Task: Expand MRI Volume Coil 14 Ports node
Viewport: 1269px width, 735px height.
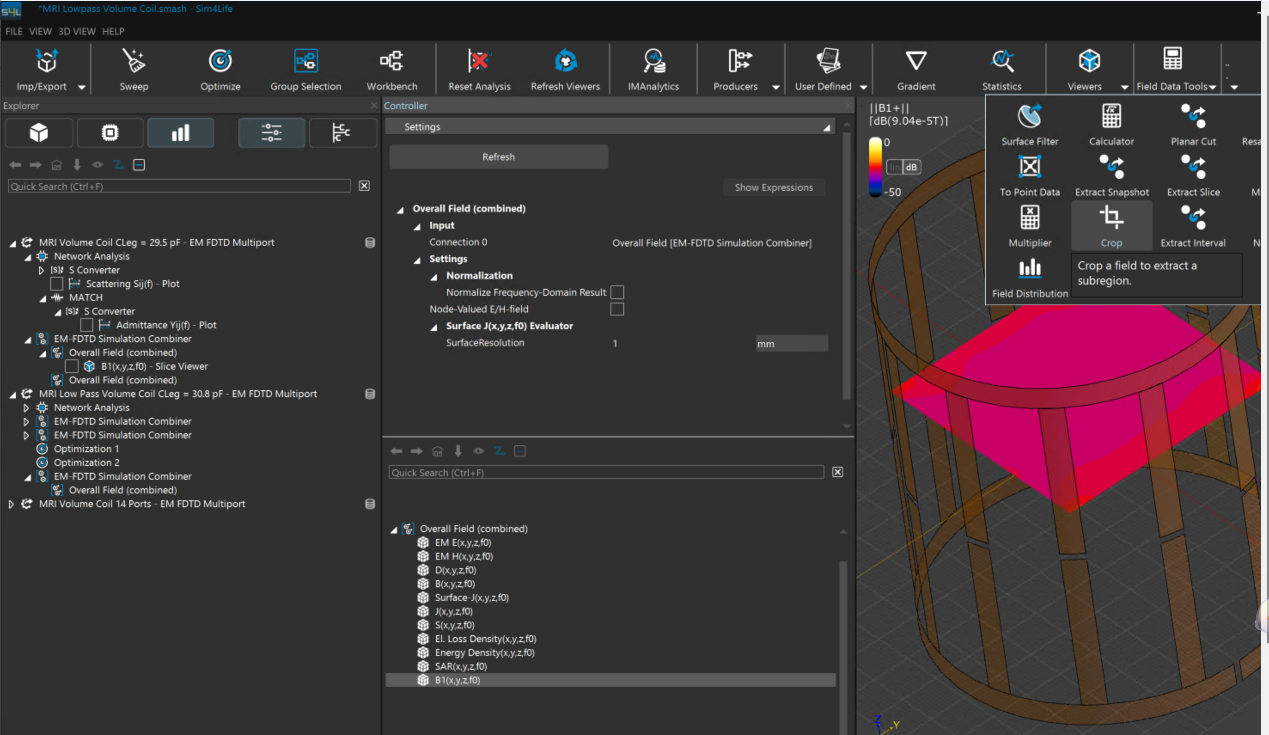Action: [x=12, y=504]
